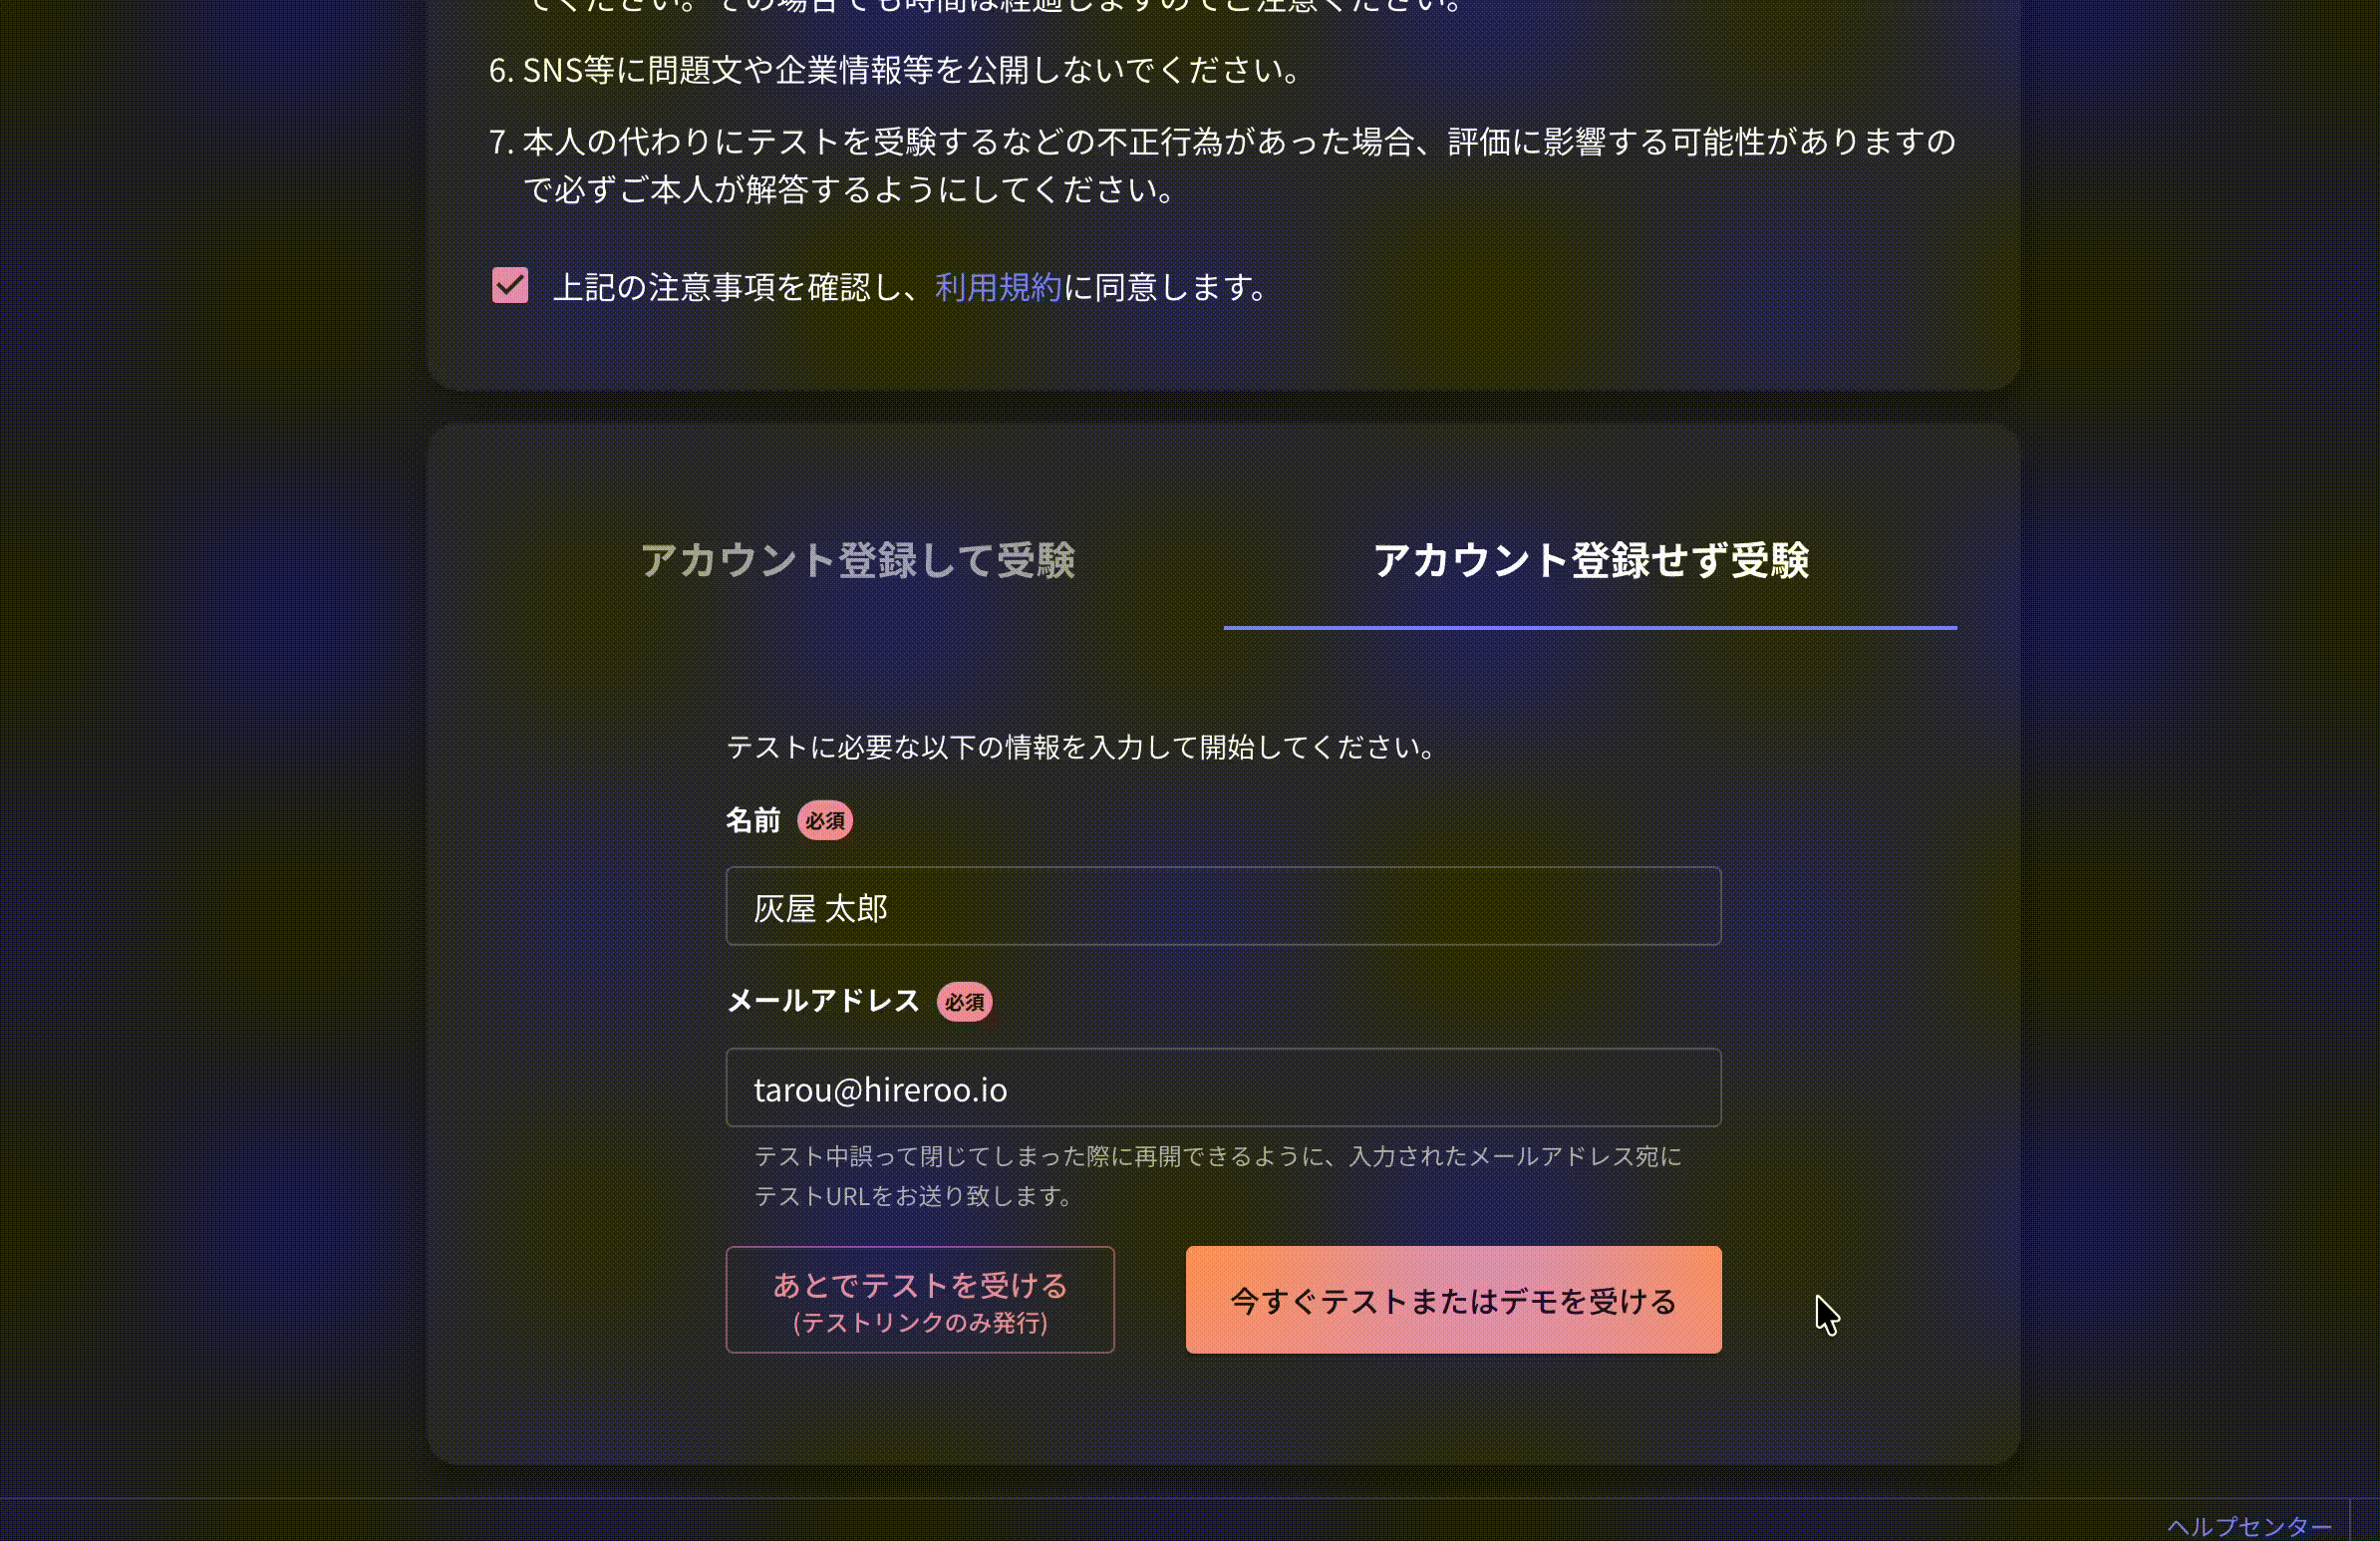The height and width of the screenshot is (1541, 2380).
Task: Open the ヘルプセンター link
Action: click(2249, 1526)
